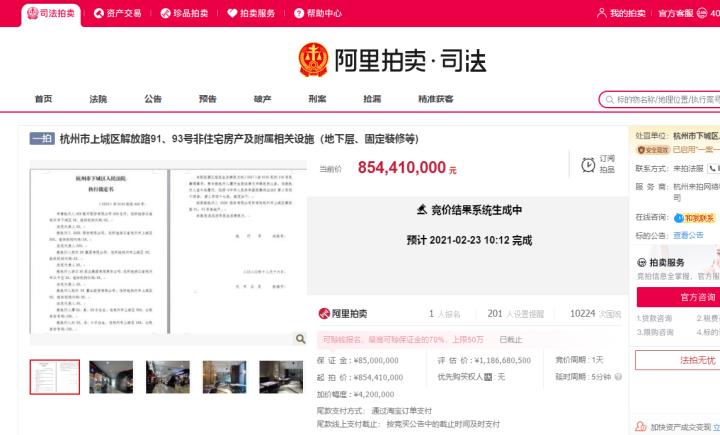The height and width of the screenshot is (435, 720).
Task: Click the heart icon beside 拍卖服务
Action: pos(232,13)
